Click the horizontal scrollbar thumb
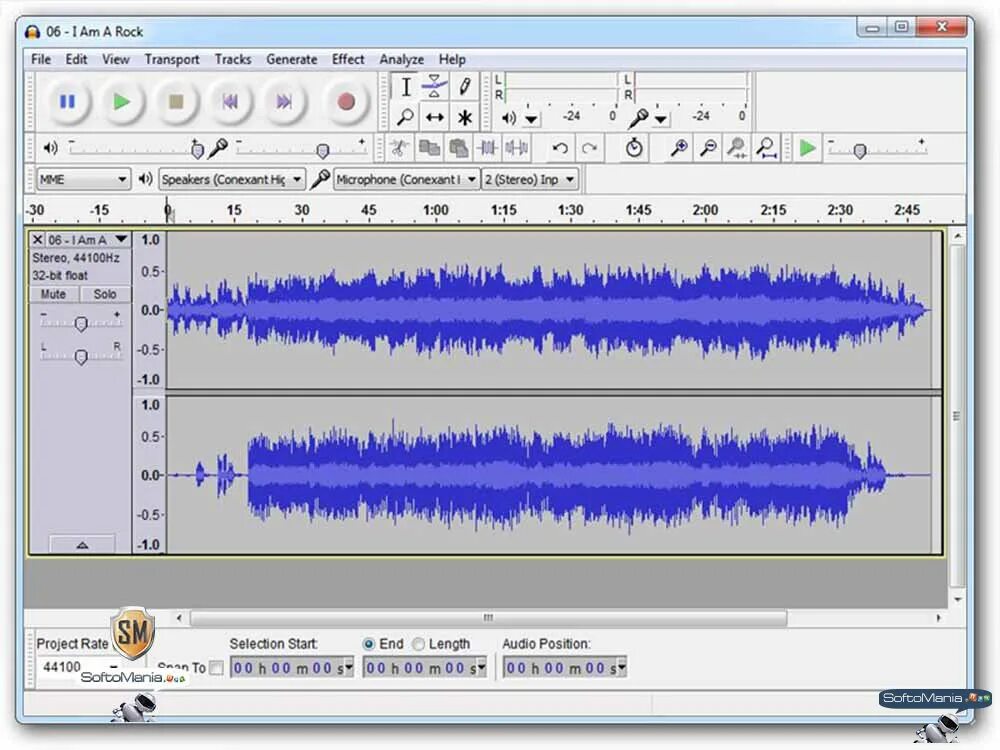Screen dimensions: 1000x750 (x=489, y=617)
